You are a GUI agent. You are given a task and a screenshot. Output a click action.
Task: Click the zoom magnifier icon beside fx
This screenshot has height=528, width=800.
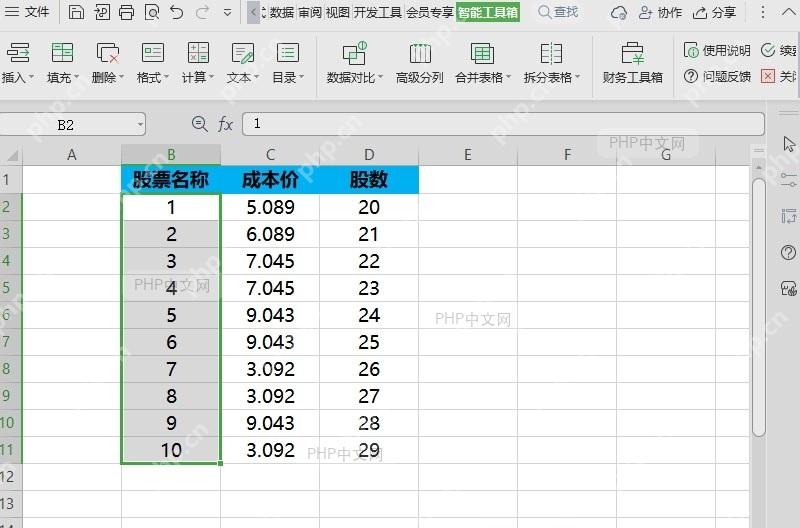point(199,124)
